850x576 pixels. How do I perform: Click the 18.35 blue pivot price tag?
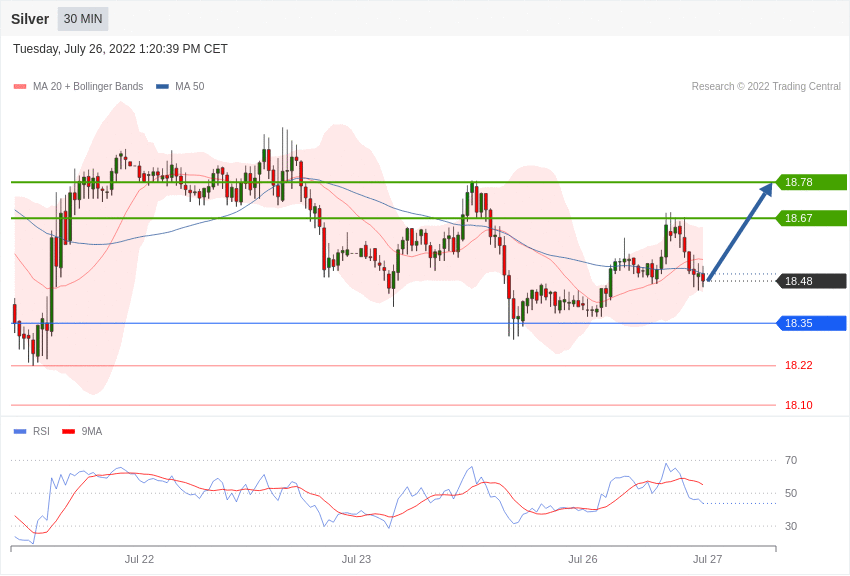pyautogui.click(x=812, y=323)
